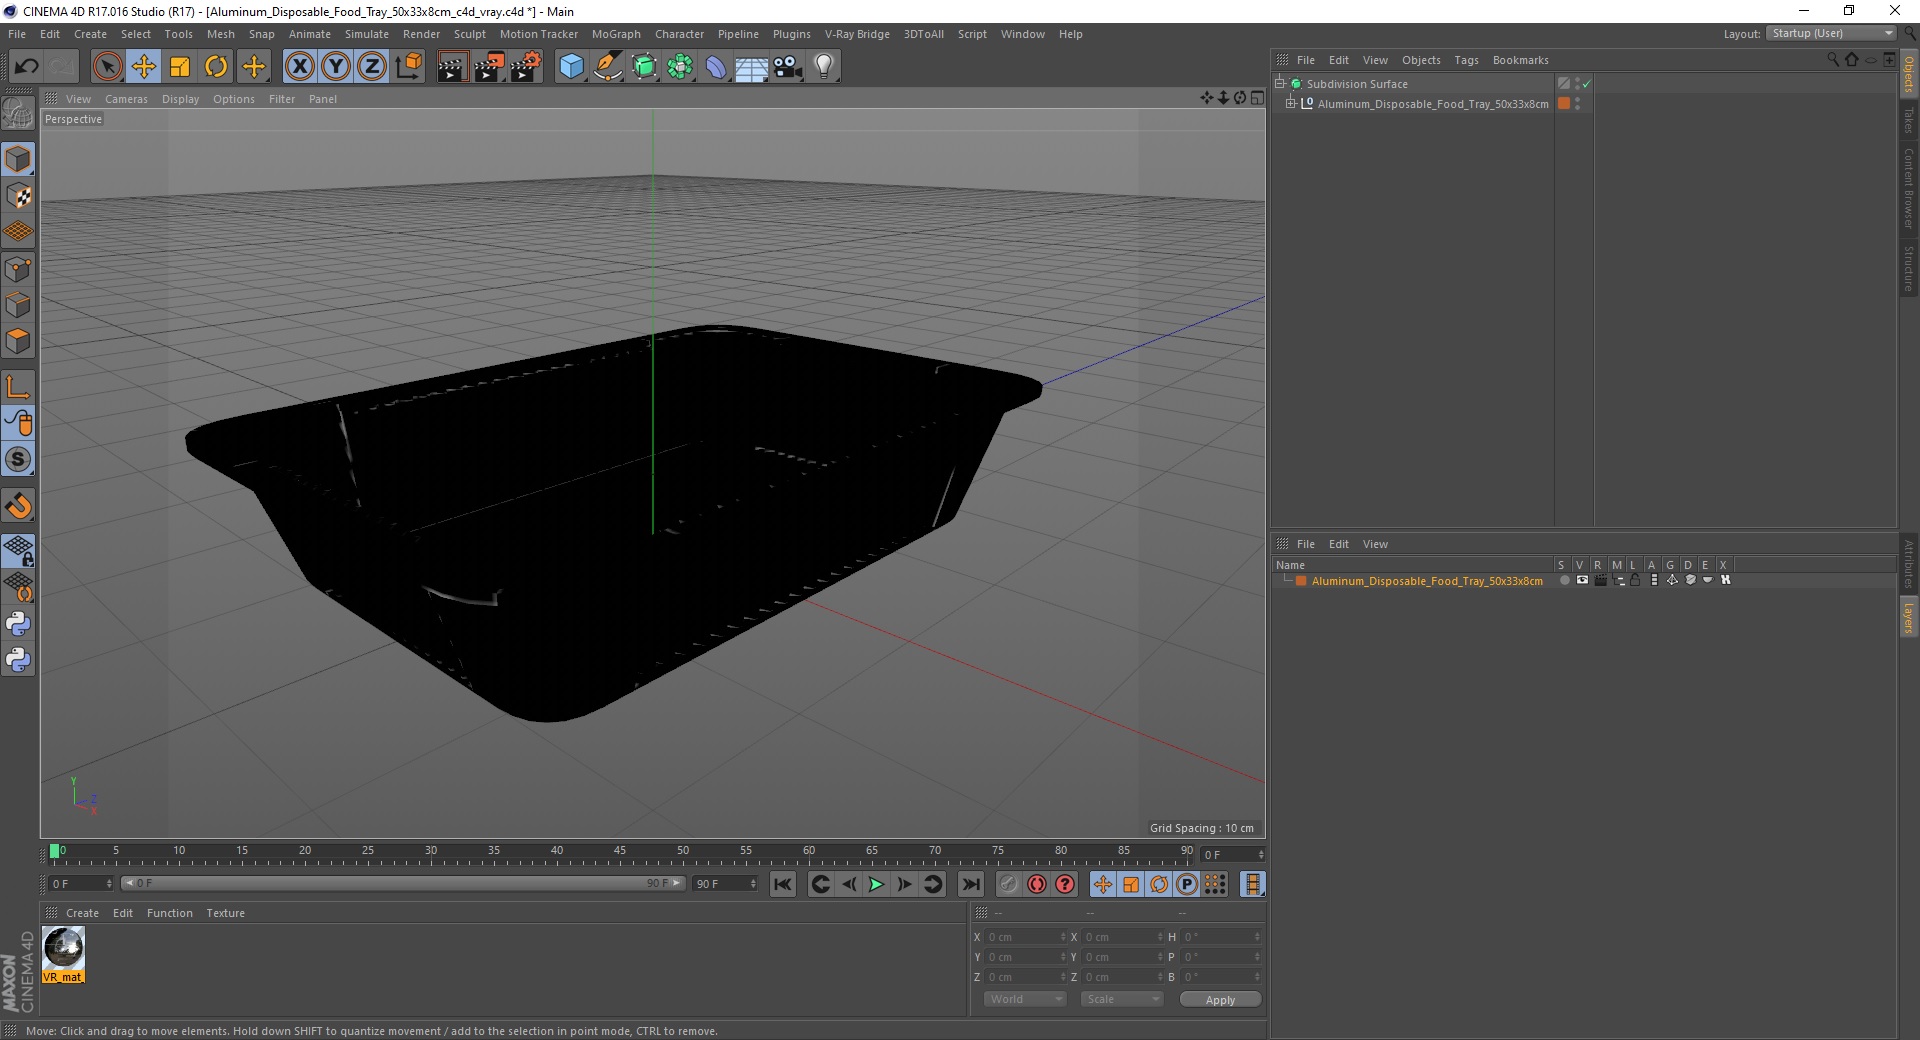Viewport: 1920px width, 1040px height.
Task: Open the Layout dropdown Startup (User)
Action: pos(1831,33)
